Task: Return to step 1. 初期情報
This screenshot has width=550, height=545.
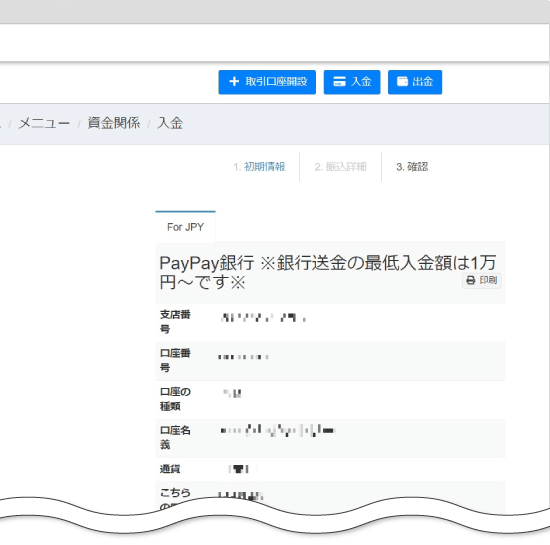Action: (259, 167)
